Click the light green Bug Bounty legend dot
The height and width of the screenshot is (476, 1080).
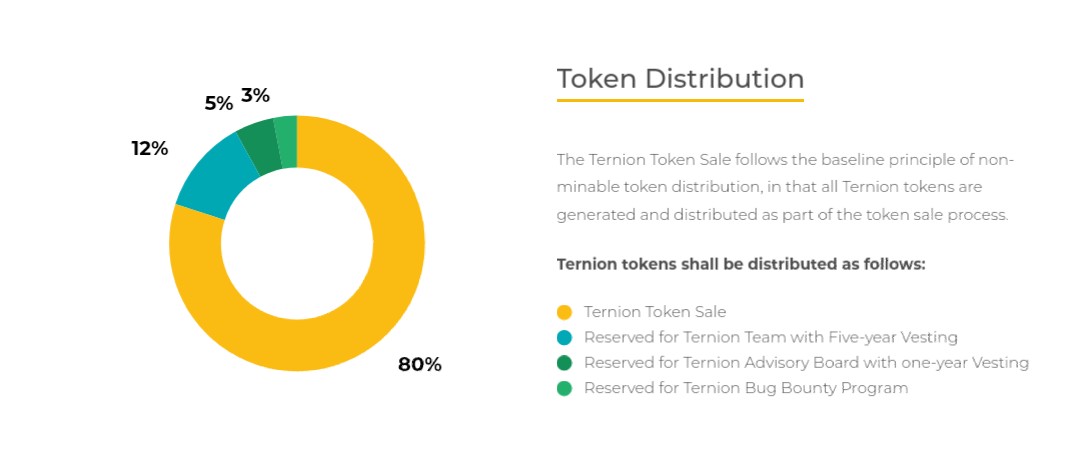(x=564, y=389)
